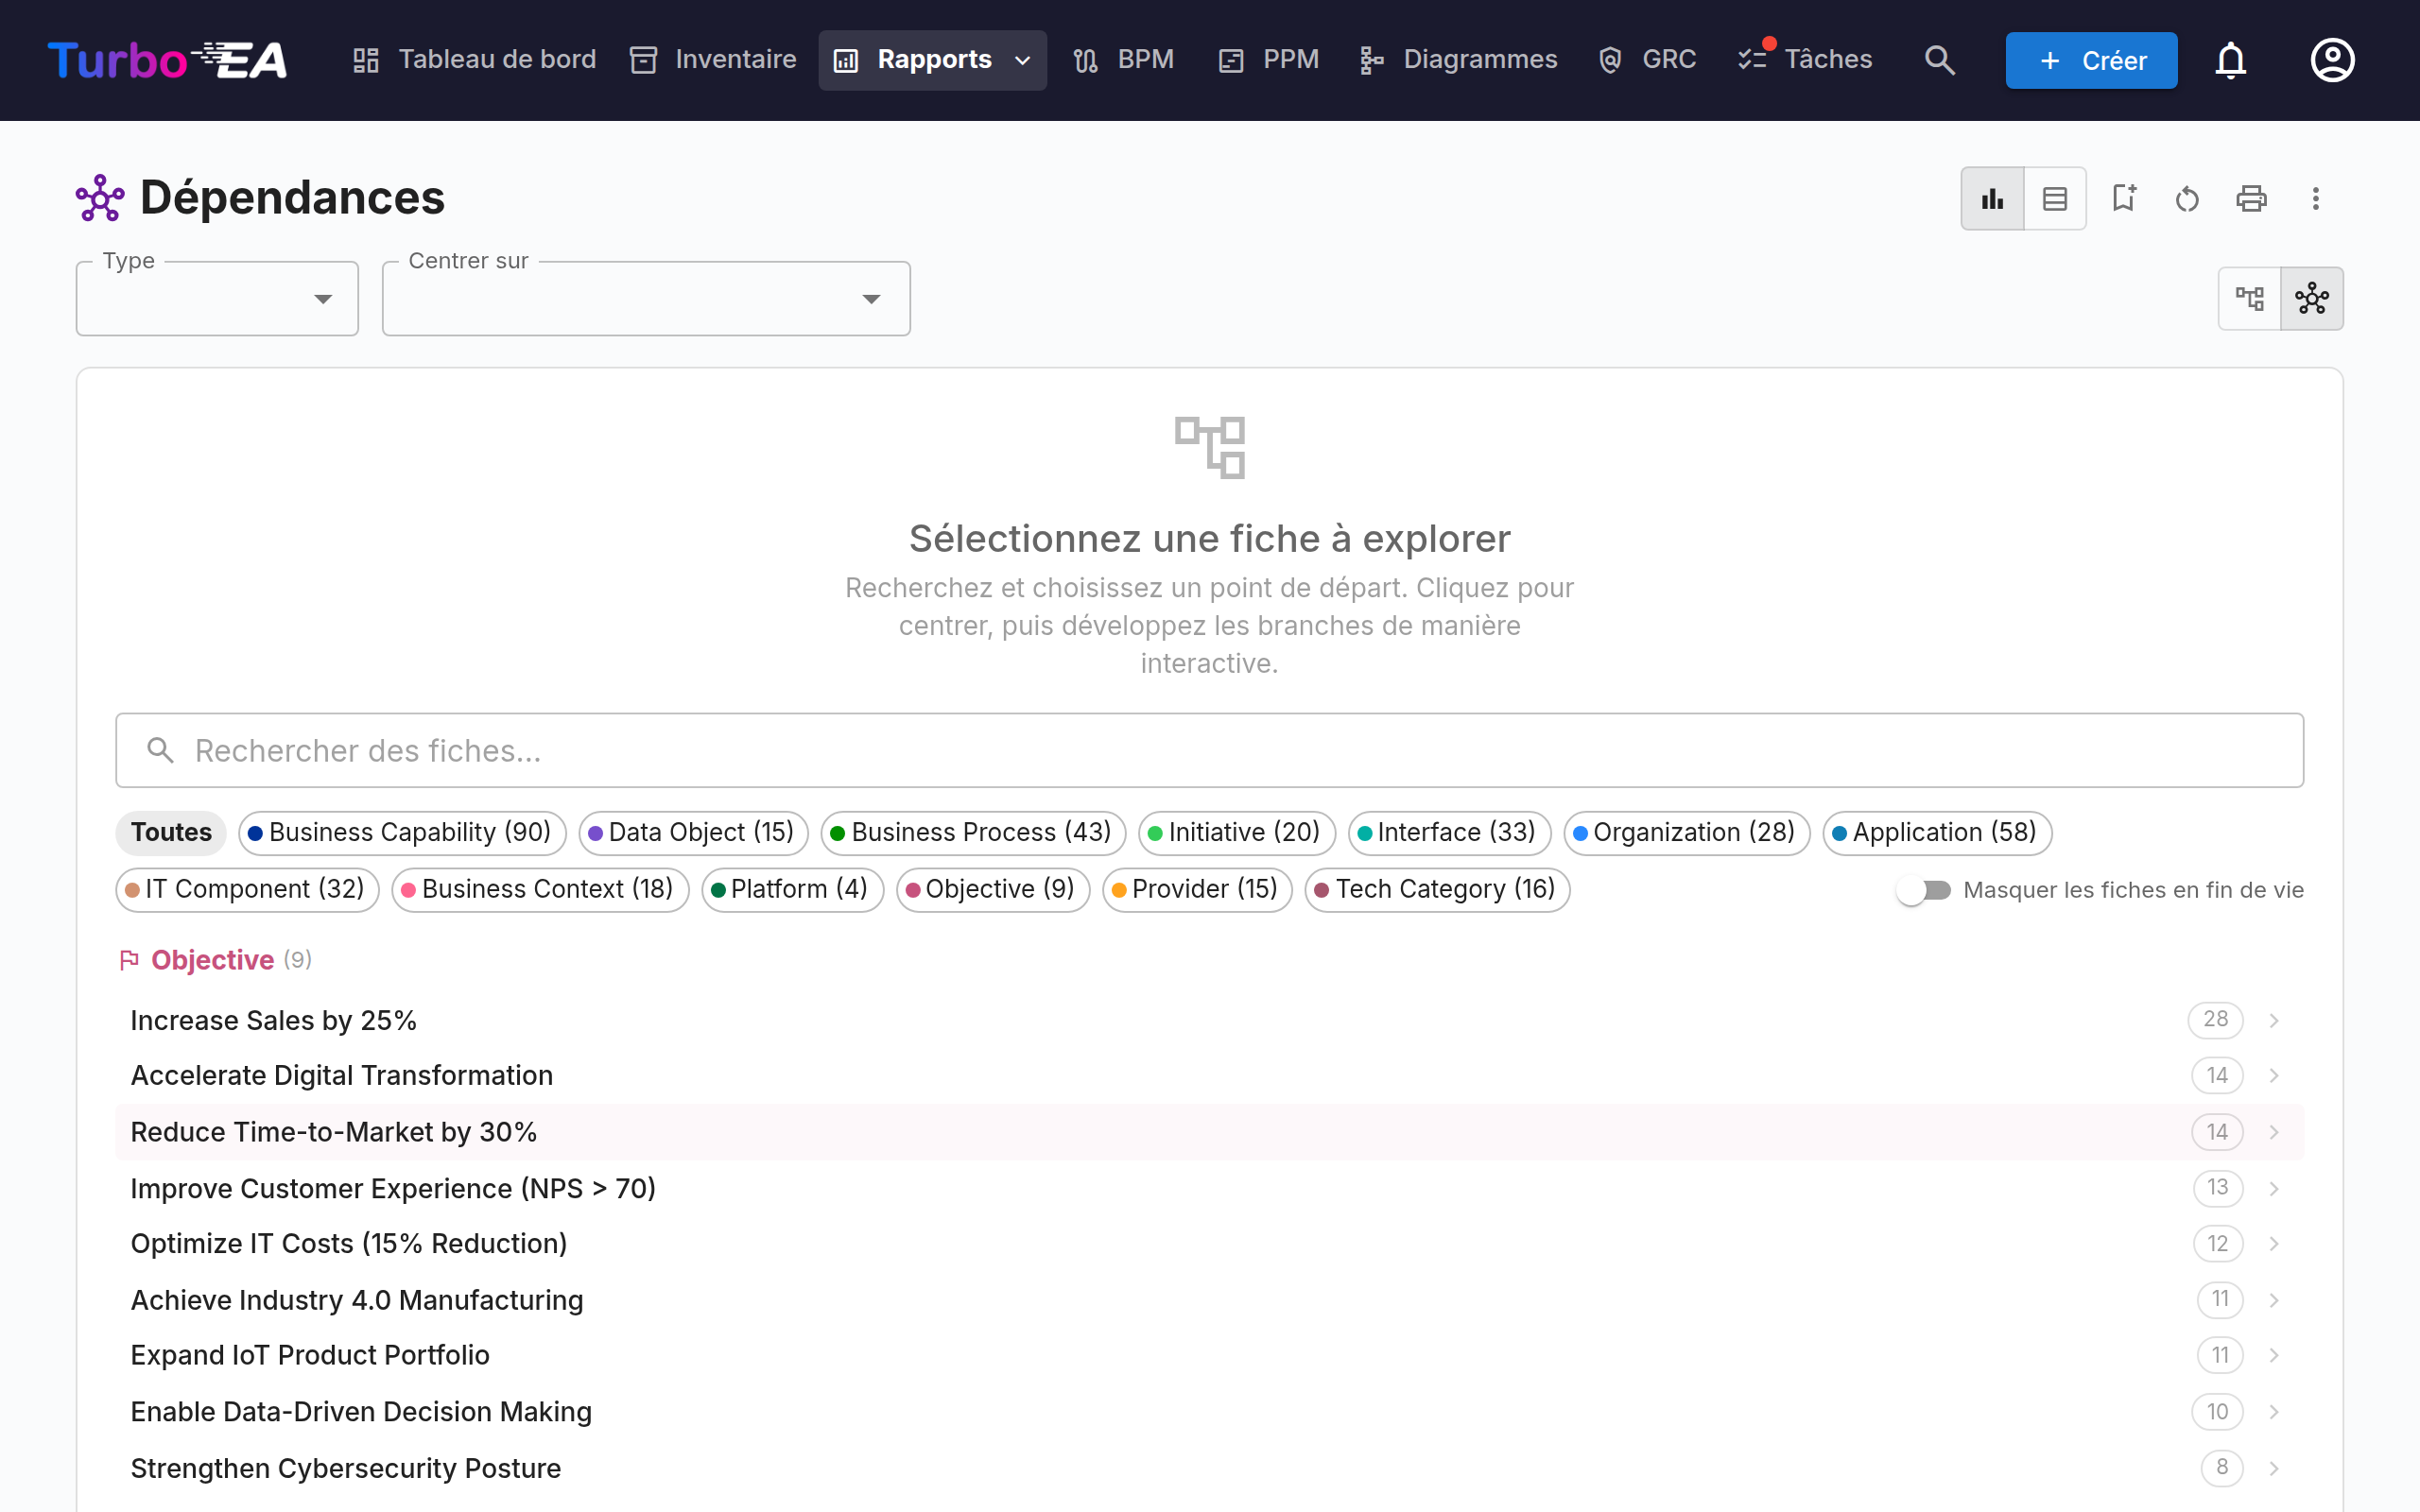Select the network graph layout icon
The width and height of the screenshot is (2420, 1512).
pos(2312,298)
